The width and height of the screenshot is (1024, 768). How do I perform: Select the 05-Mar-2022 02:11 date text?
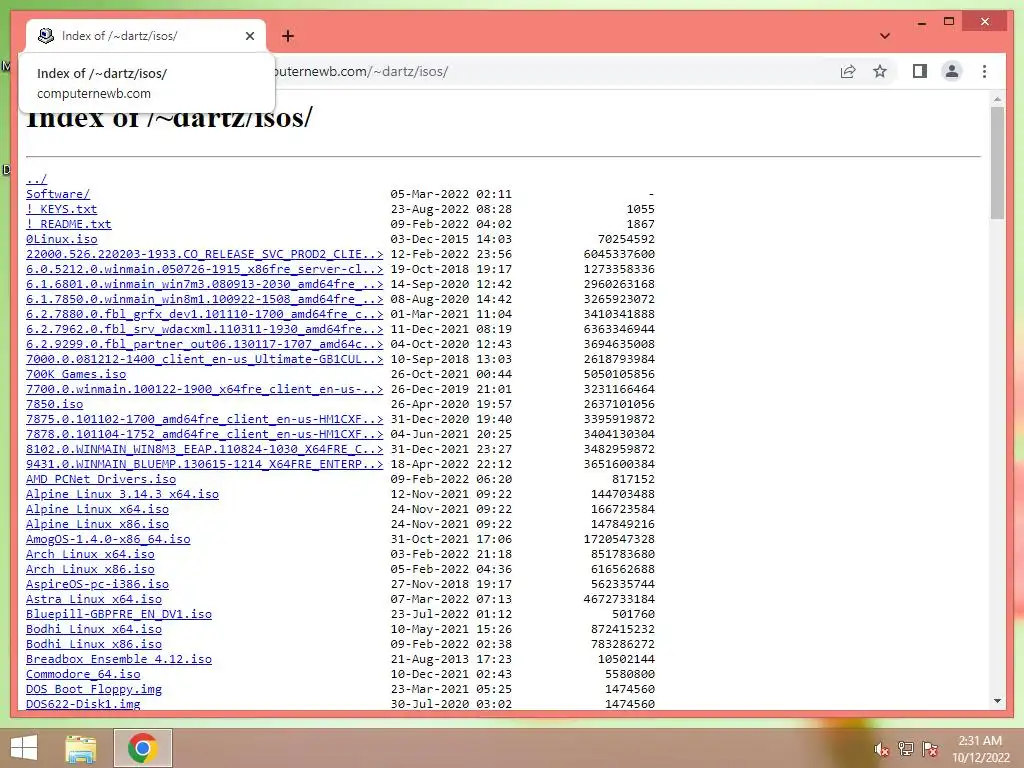451,194
